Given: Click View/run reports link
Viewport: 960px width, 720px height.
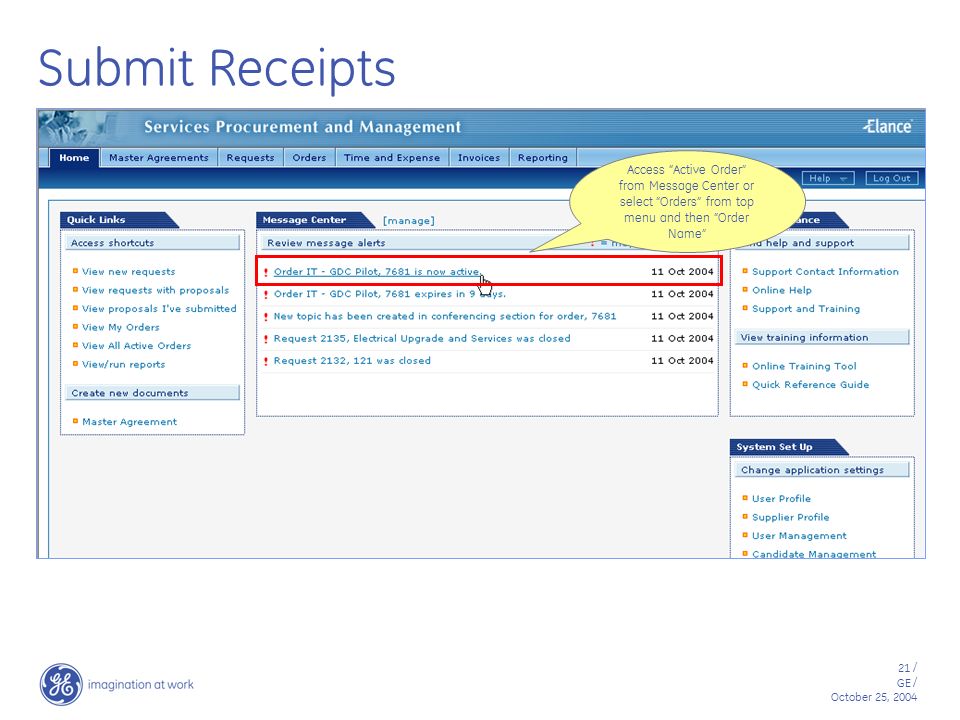Looking at the screenshot, I should pos(124,364).
